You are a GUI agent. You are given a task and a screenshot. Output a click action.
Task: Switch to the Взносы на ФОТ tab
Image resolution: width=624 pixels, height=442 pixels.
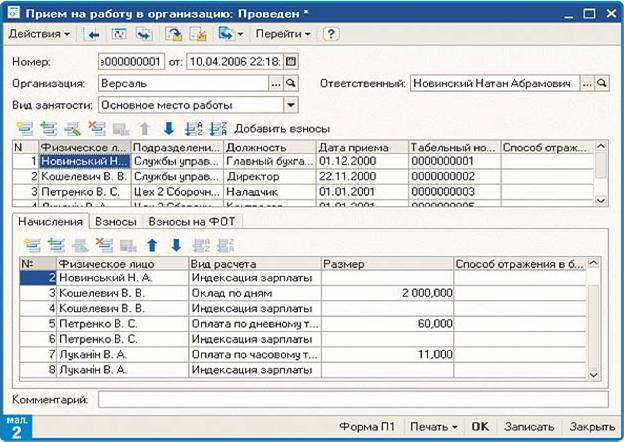(192, 222)
